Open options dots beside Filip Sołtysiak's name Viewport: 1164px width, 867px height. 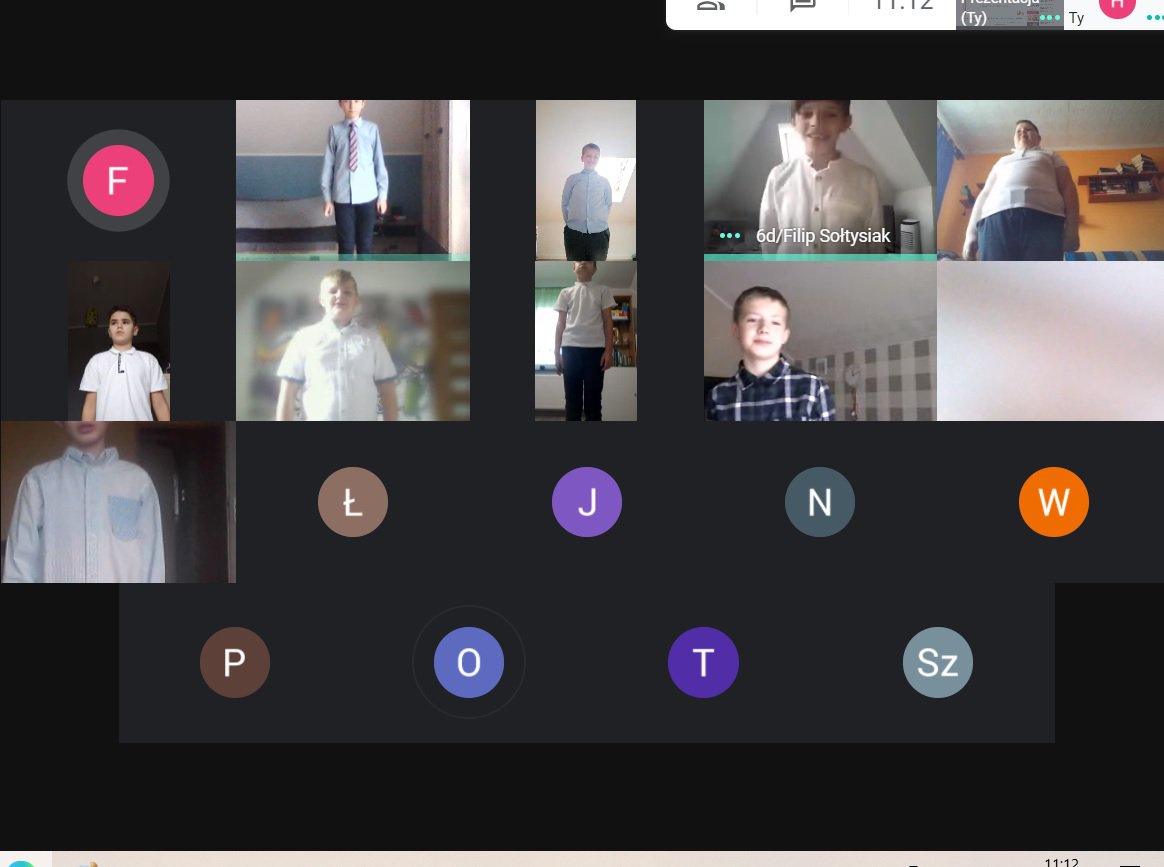point(730,235)
